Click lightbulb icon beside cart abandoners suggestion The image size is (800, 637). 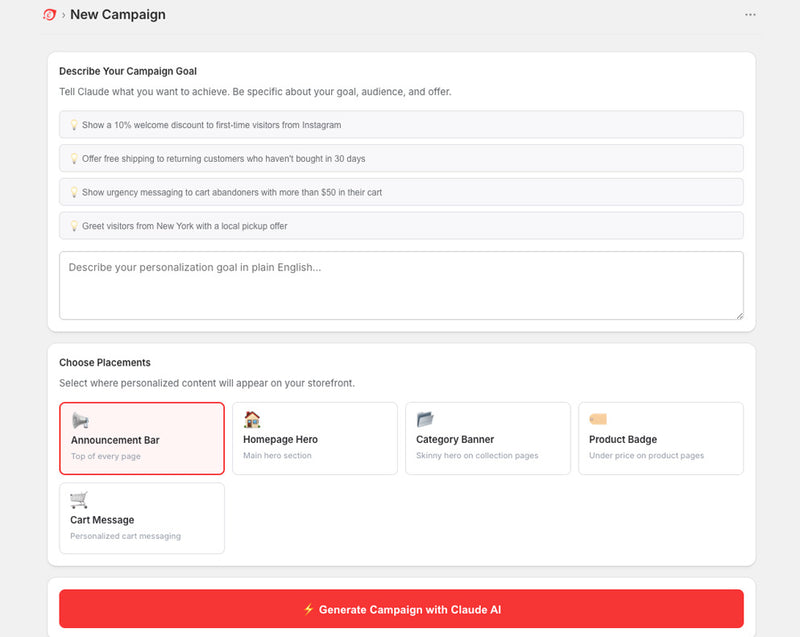click(74, 192)
